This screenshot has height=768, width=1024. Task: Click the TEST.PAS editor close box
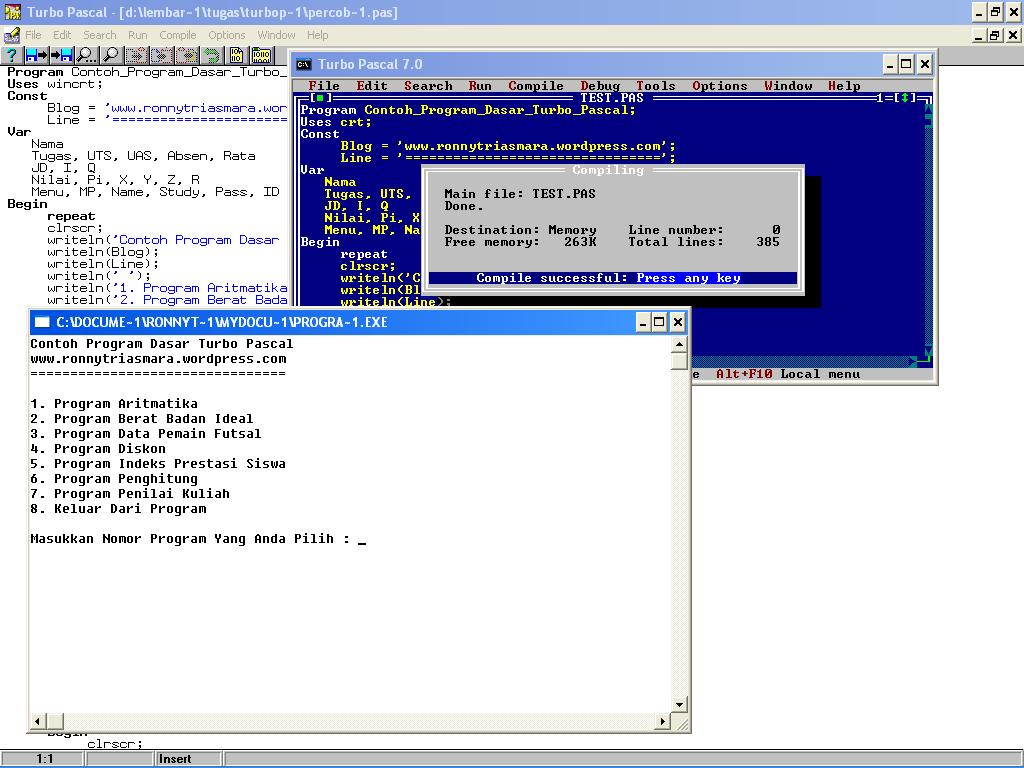(321, 98)
